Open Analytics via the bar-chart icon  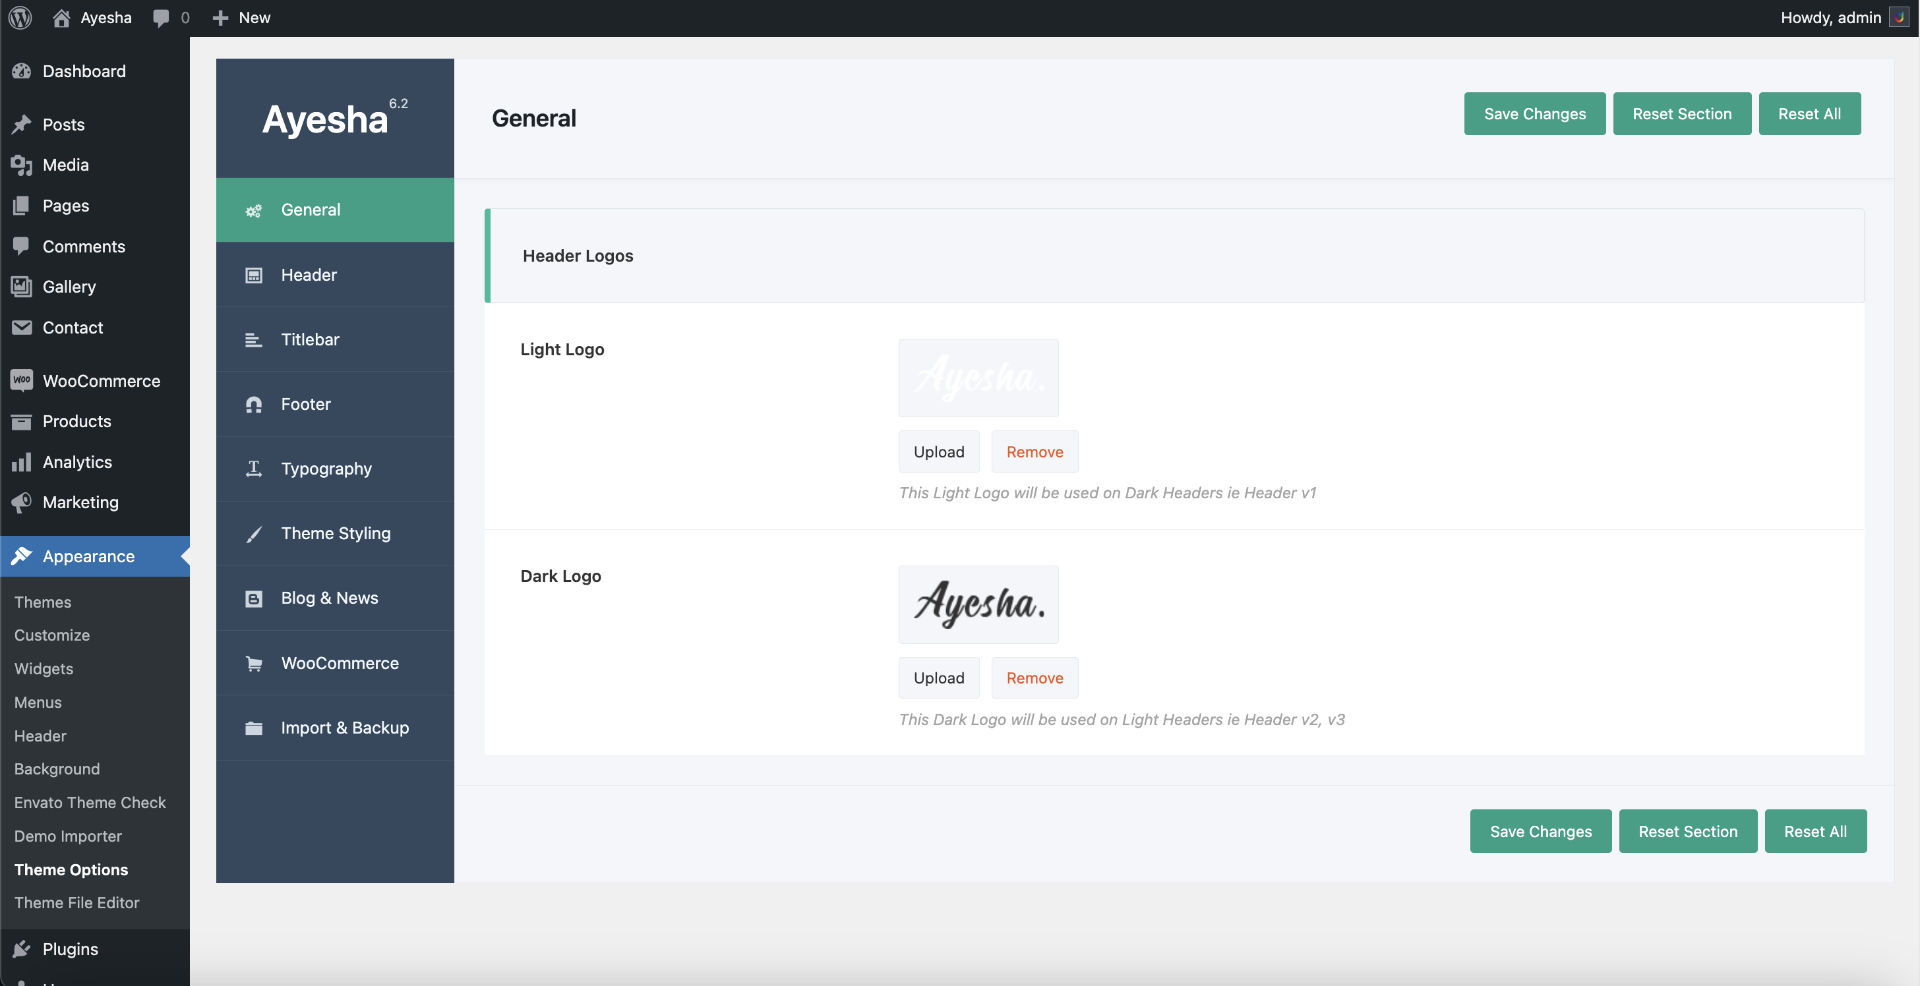point(21,462)
